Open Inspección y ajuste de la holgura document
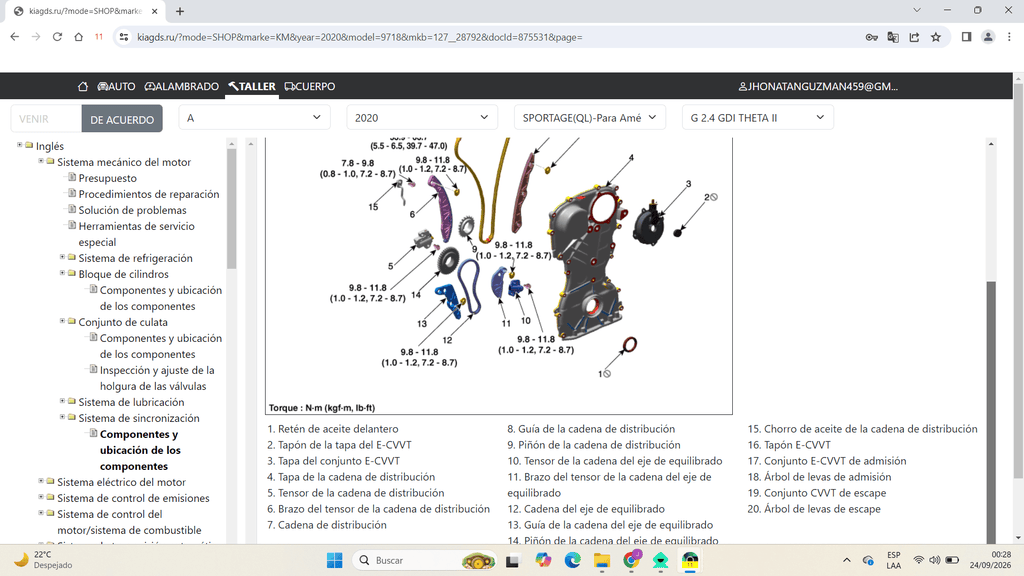Image resolution: width=1024 pixels, height=576 pixels. coord(157,378)
